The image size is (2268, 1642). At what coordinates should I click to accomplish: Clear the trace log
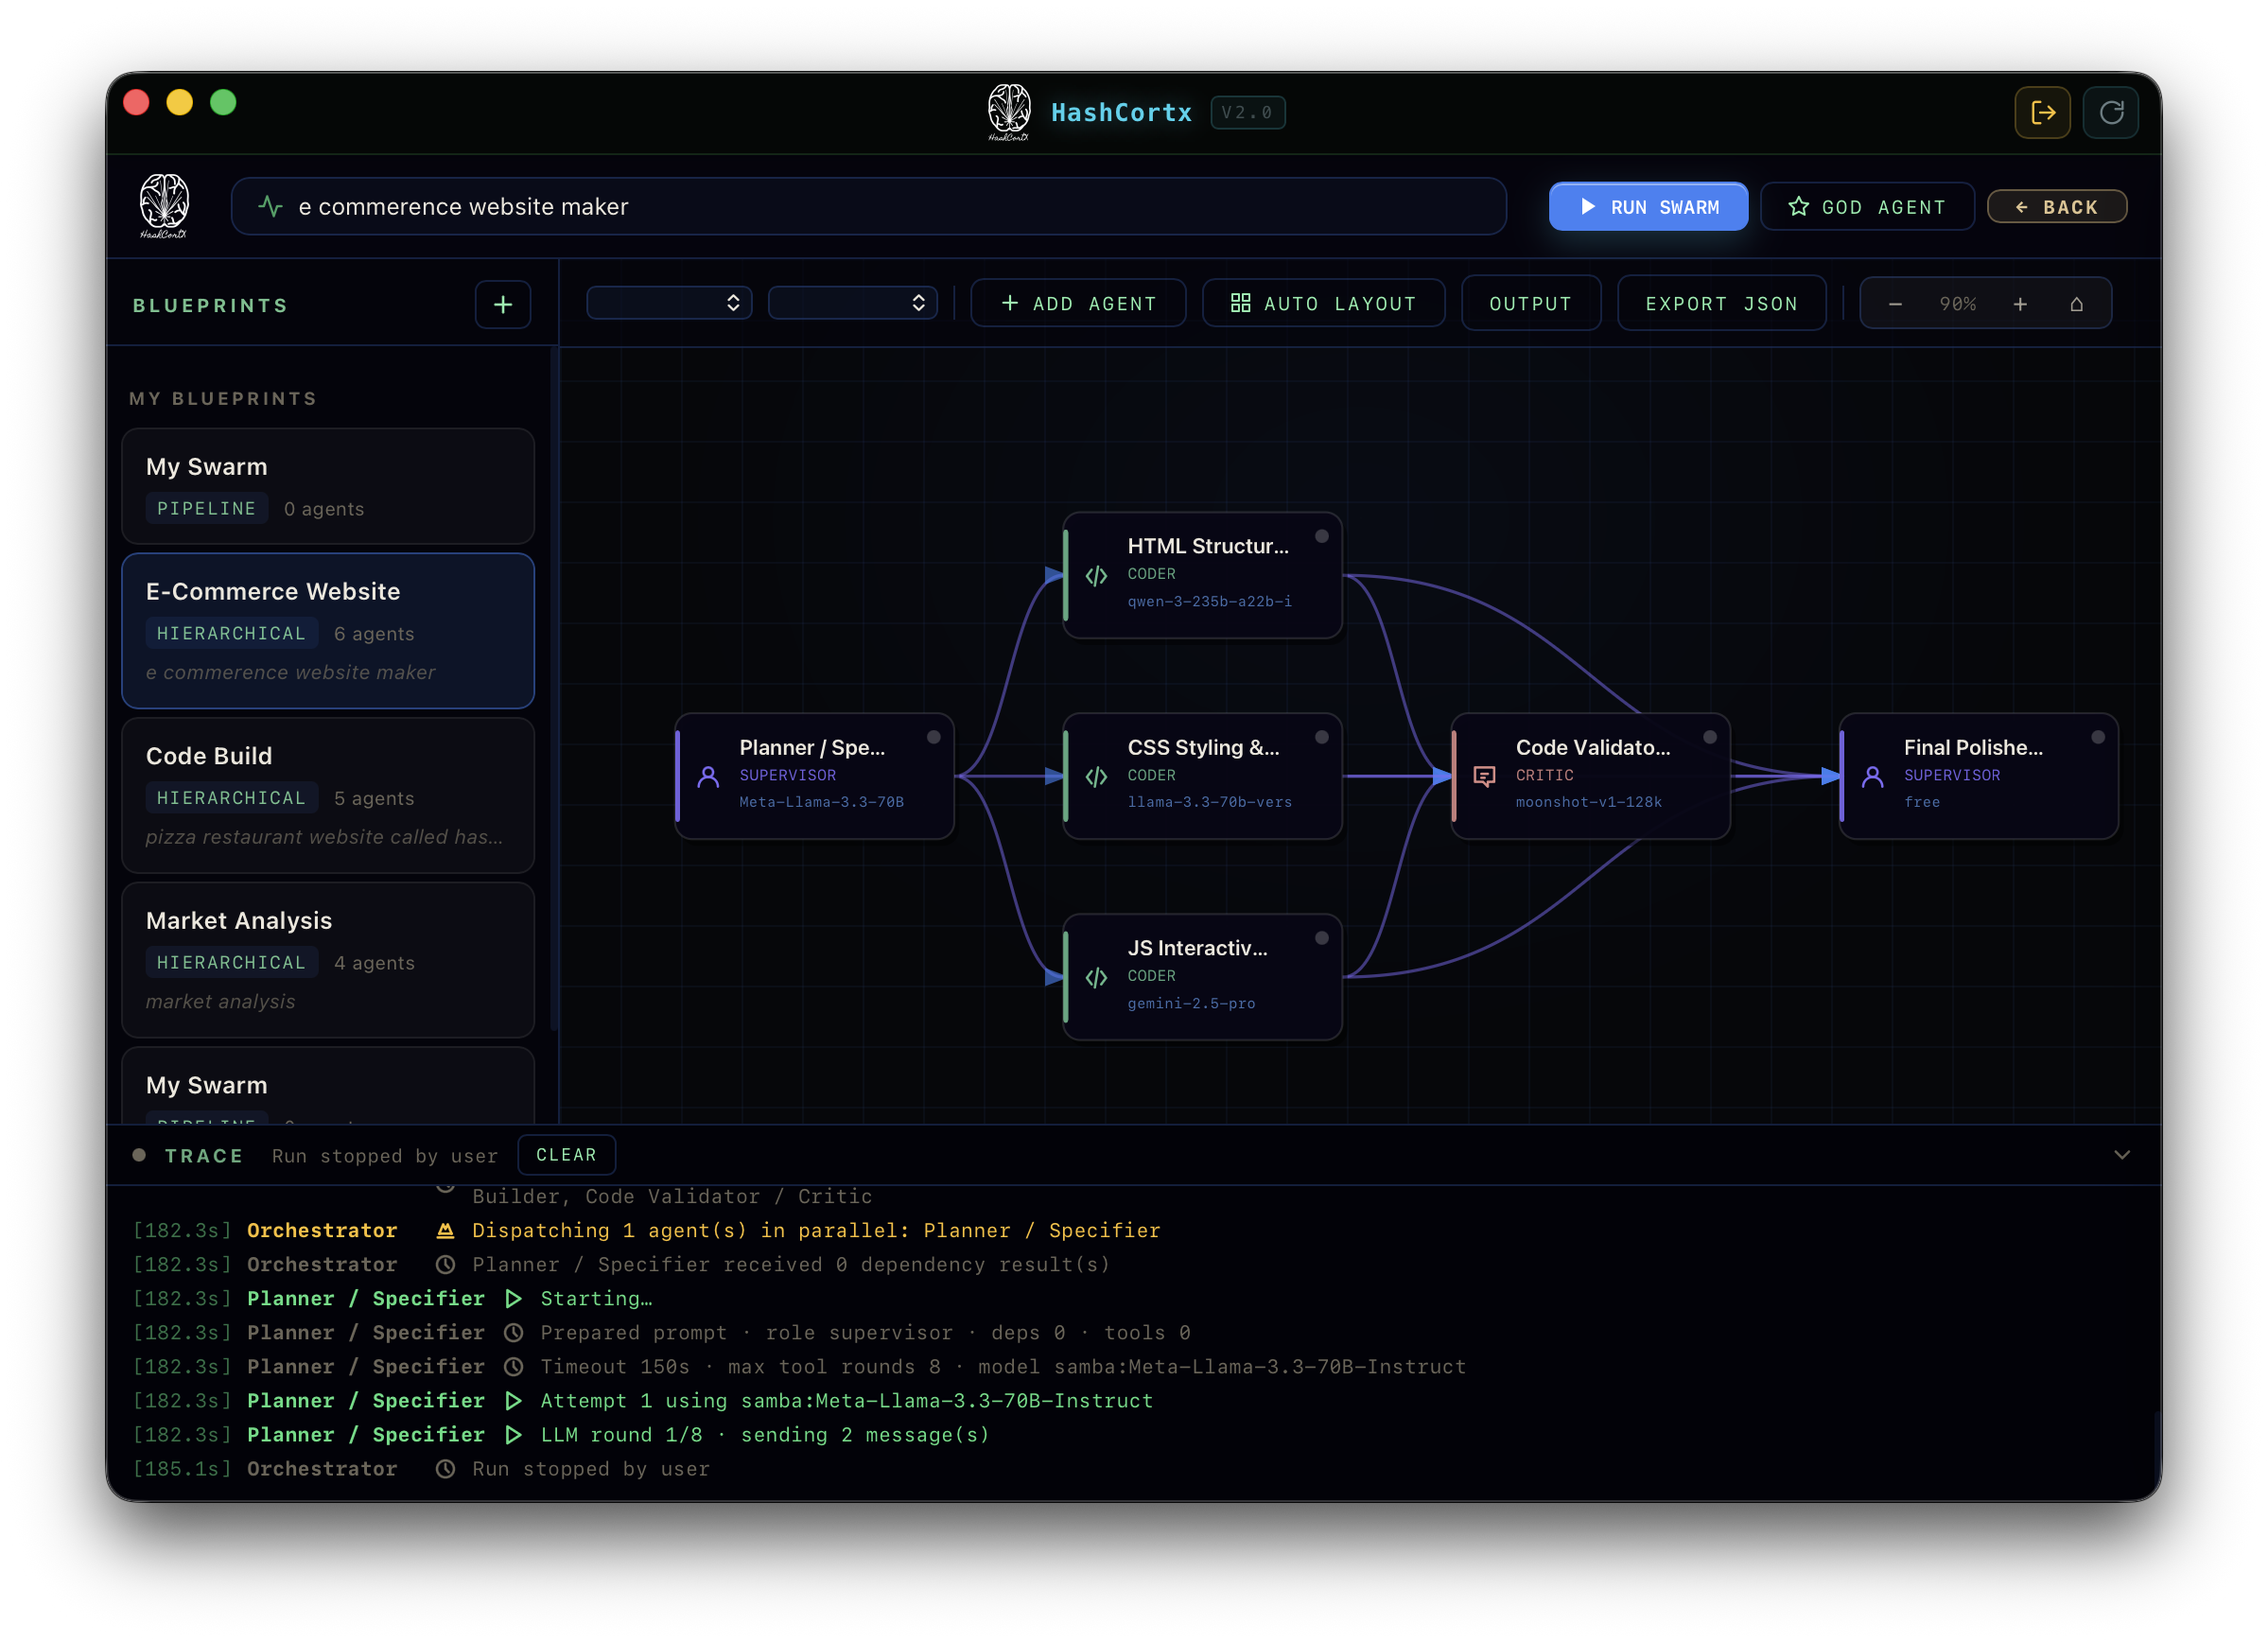coord(566,1155)
